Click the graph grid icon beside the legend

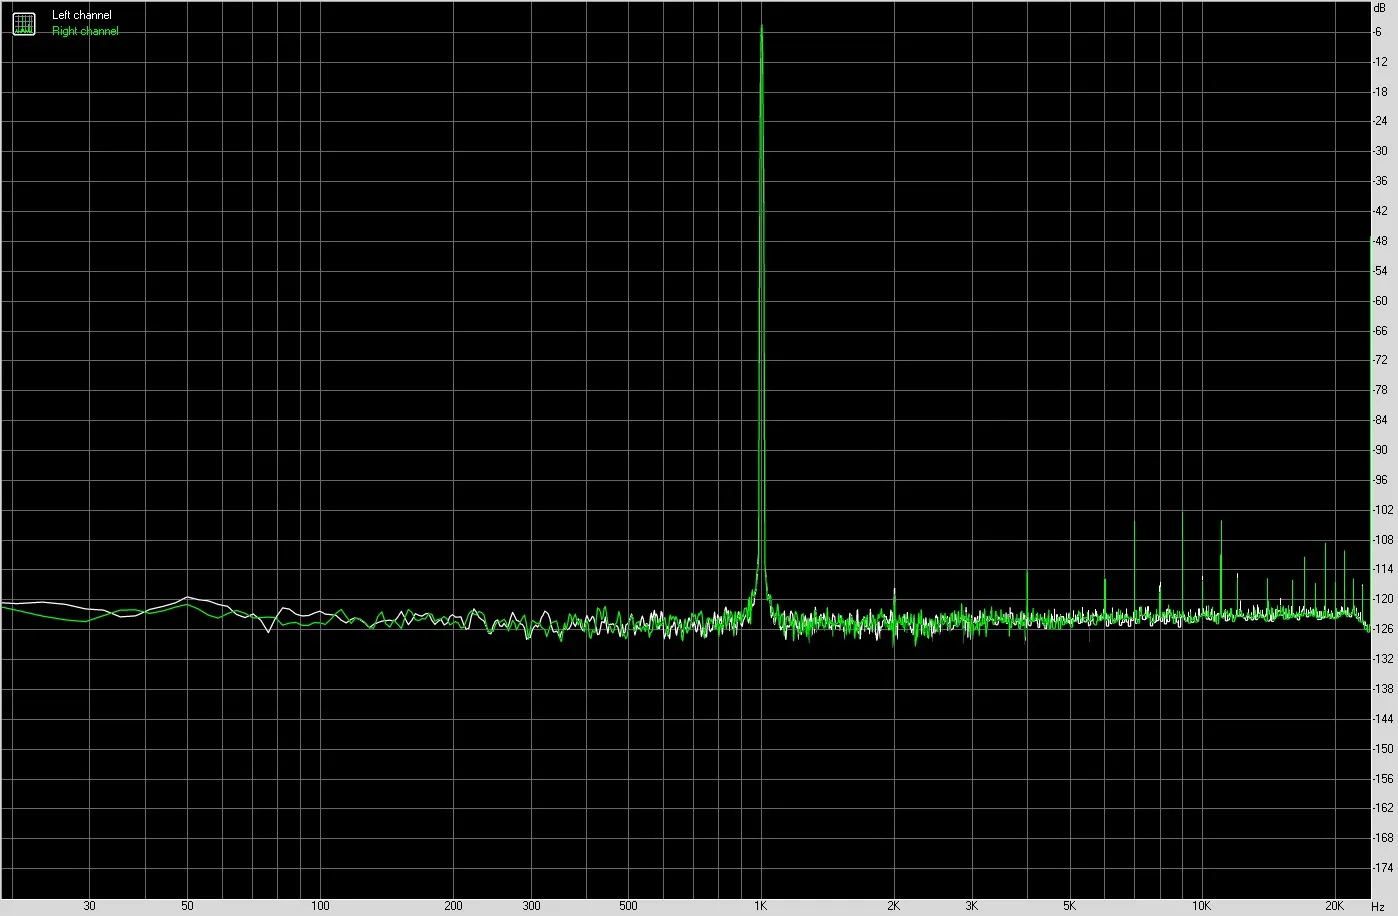point(23,24)
